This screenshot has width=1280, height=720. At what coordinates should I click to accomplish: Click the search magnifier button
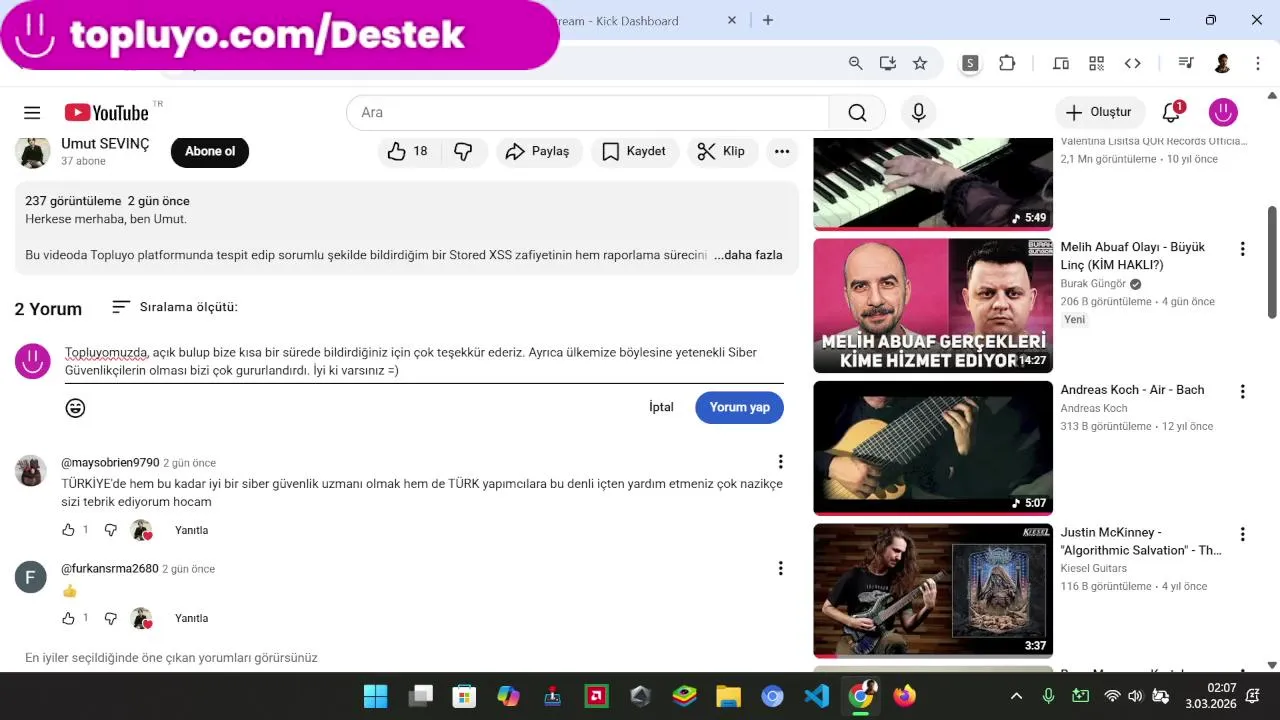tap(857, 113)
